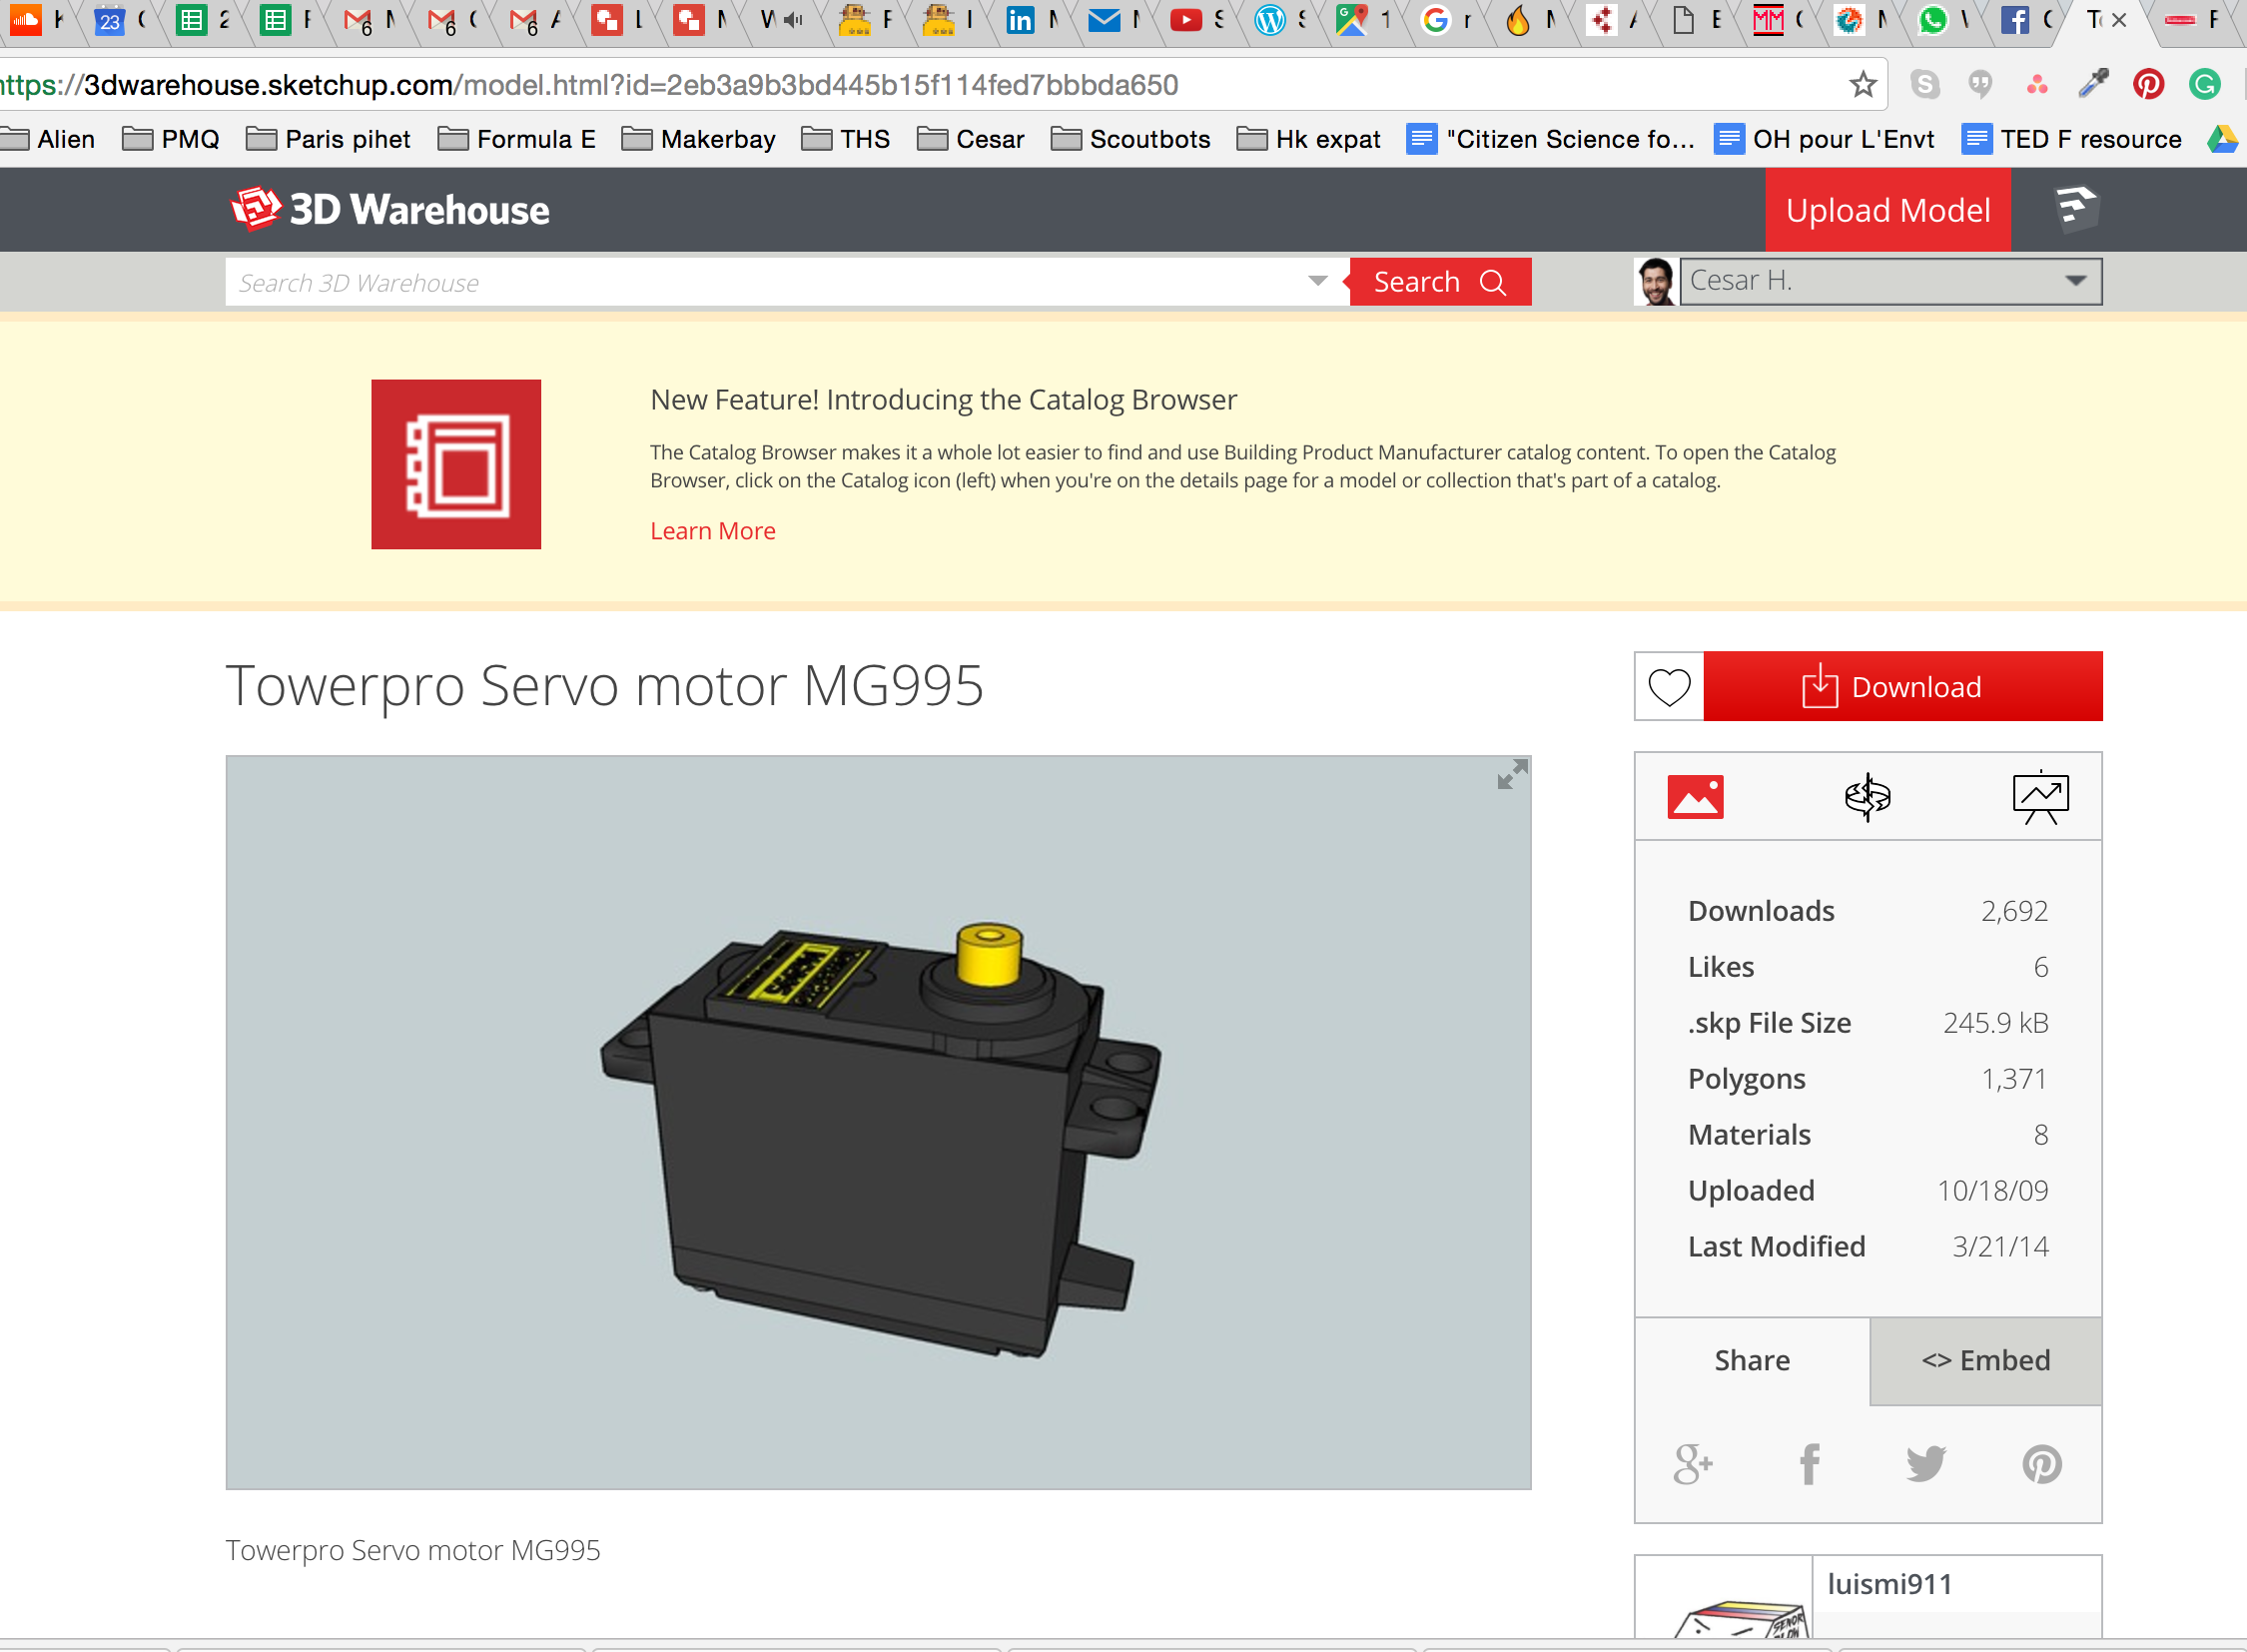Open the Learn More link
This screenshot has height=1652, width=2247.
713,530
